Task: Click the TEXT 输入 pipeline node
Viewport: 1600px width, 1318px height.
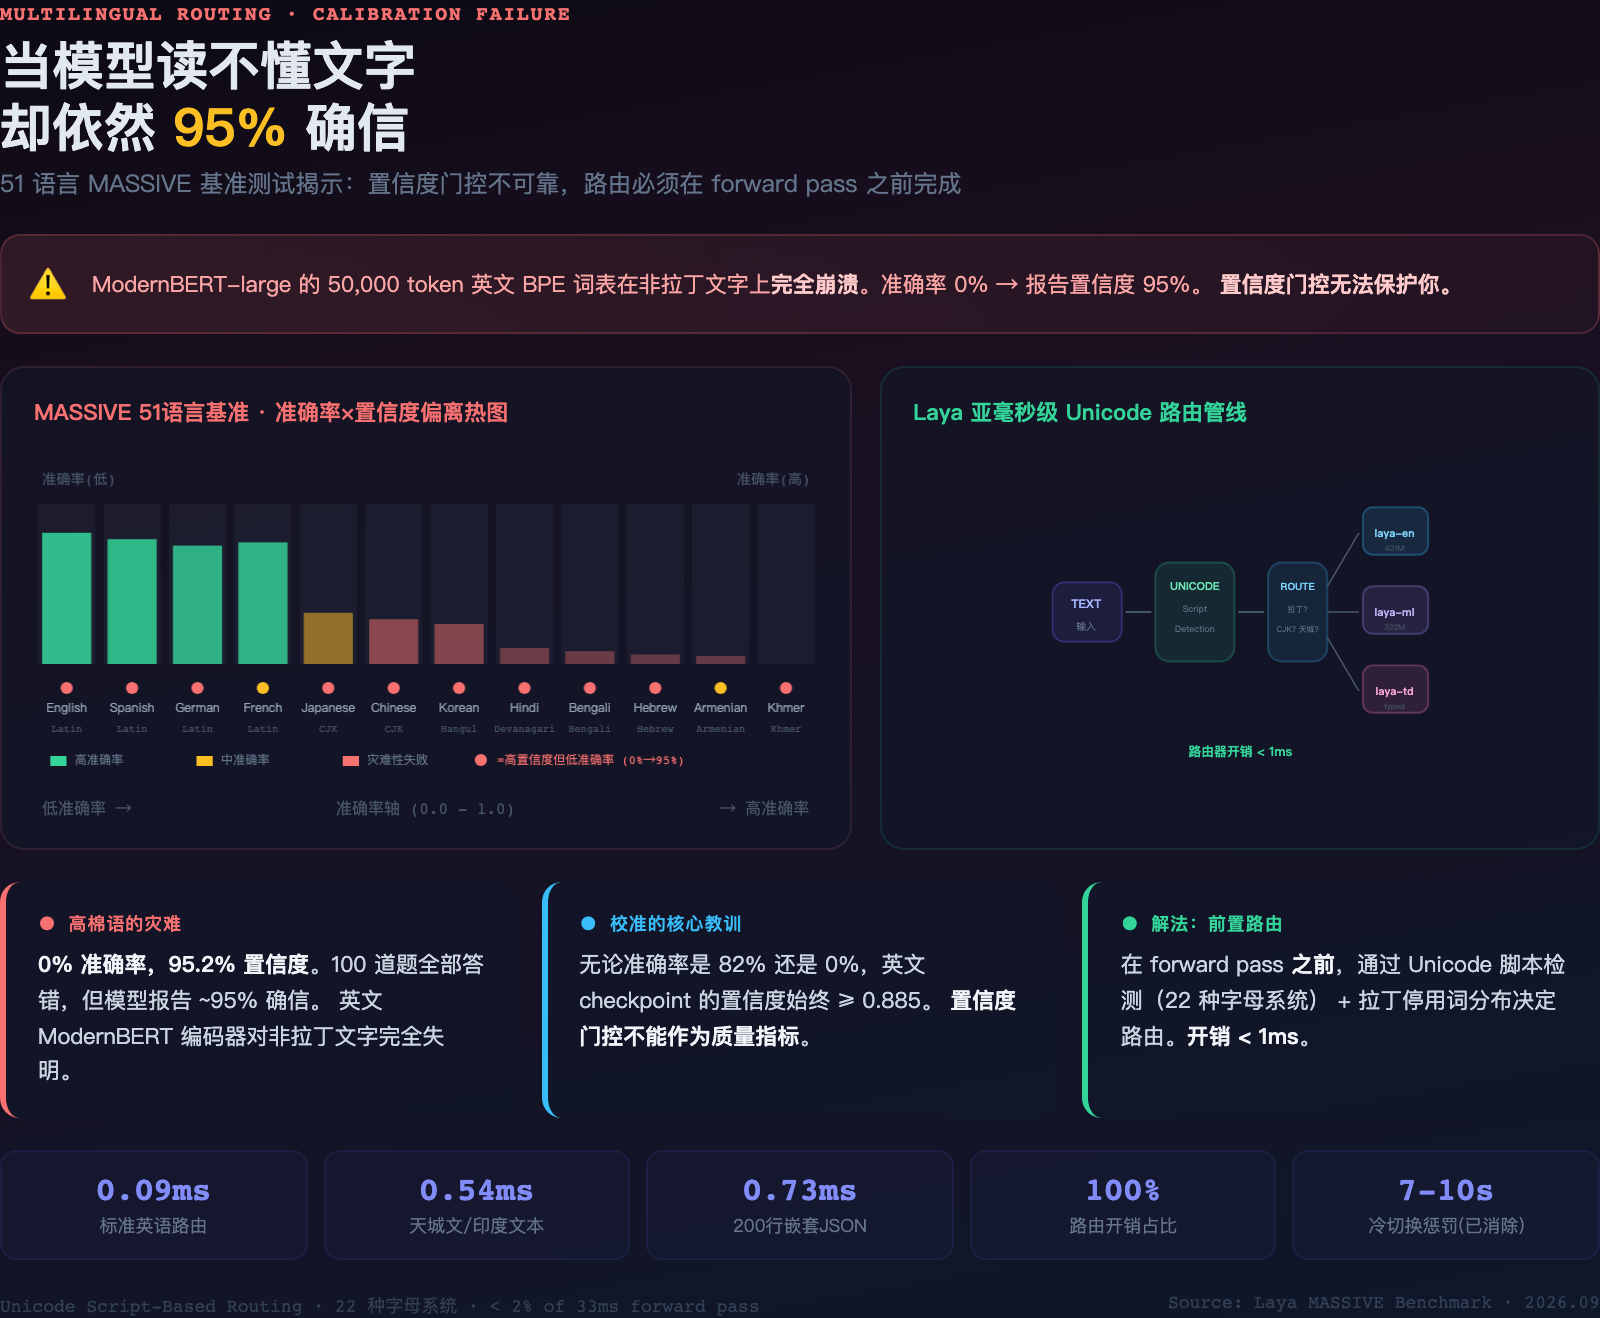Action: pyautogui.click(x=1086, y=612)
